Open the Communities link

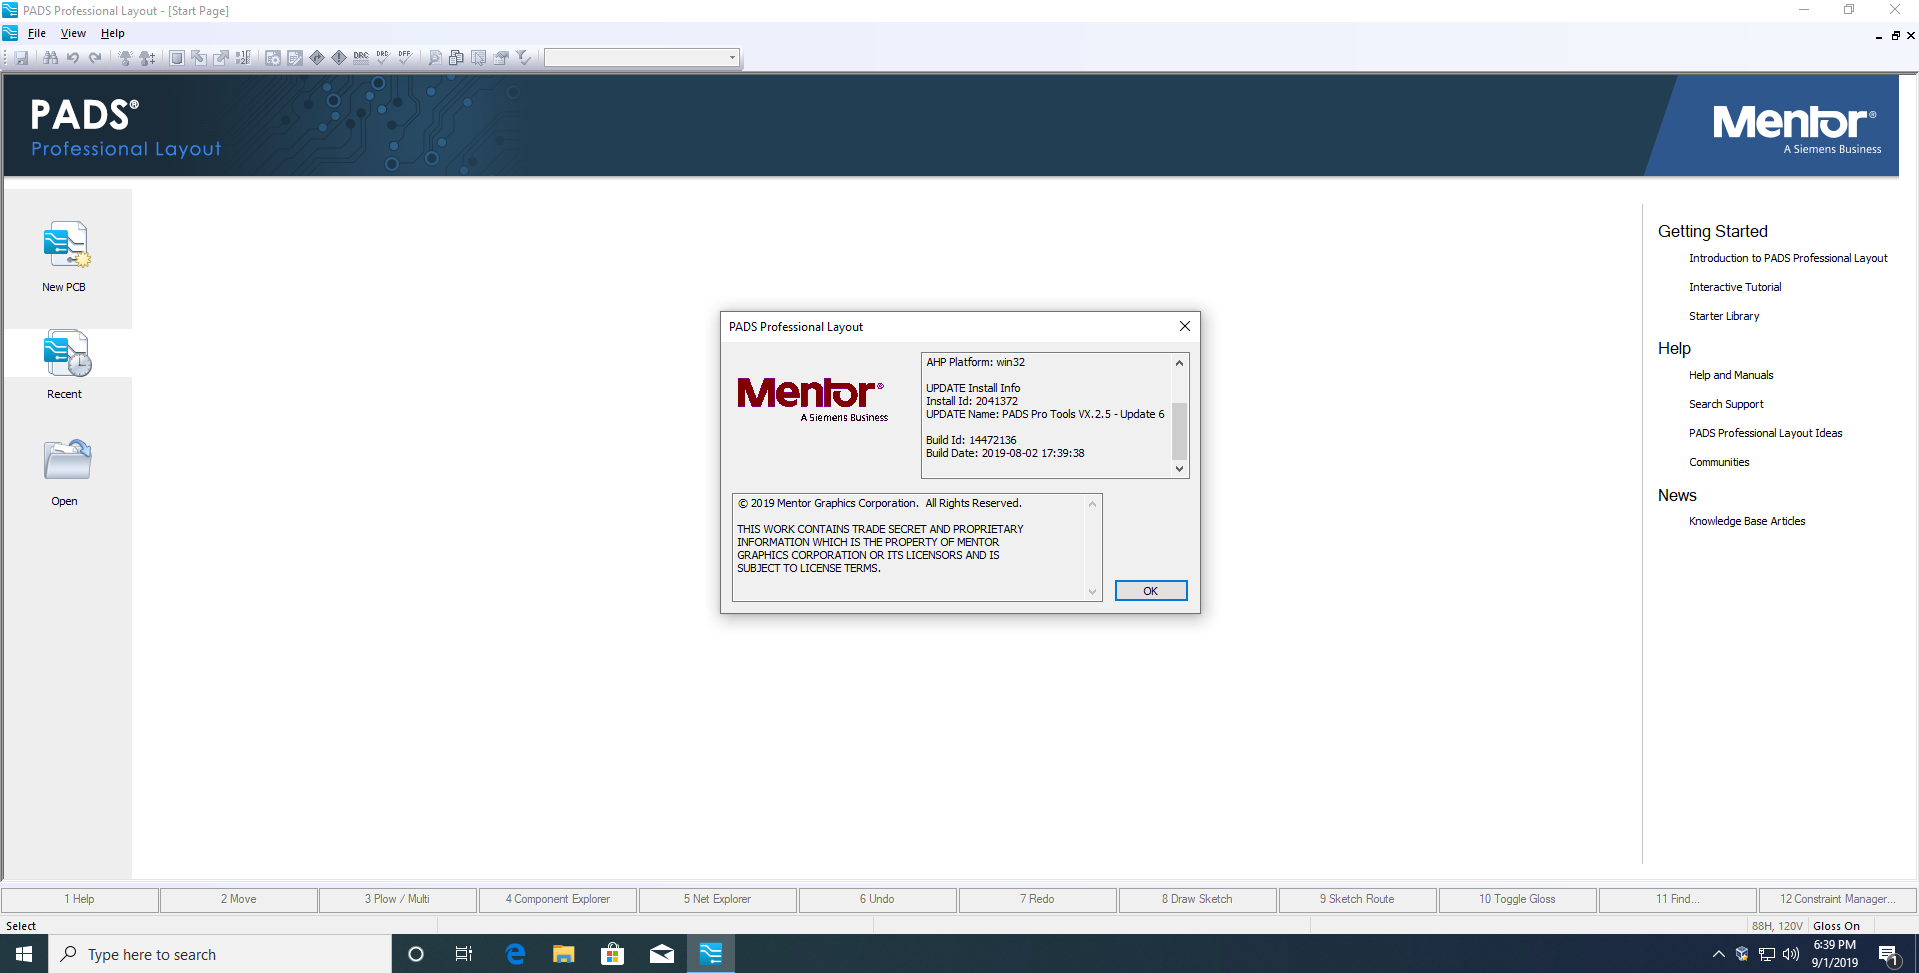click(1719, 462)
